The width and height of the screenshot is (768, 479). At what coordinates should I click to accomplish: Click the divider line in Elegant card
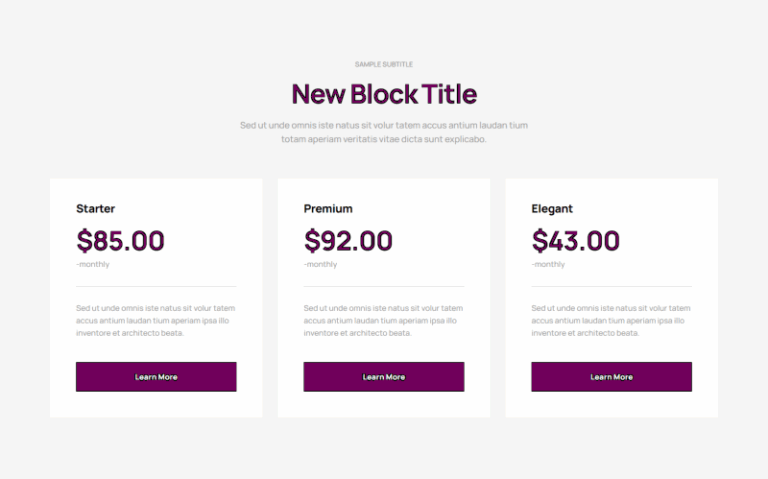click(x=611, y=286)
